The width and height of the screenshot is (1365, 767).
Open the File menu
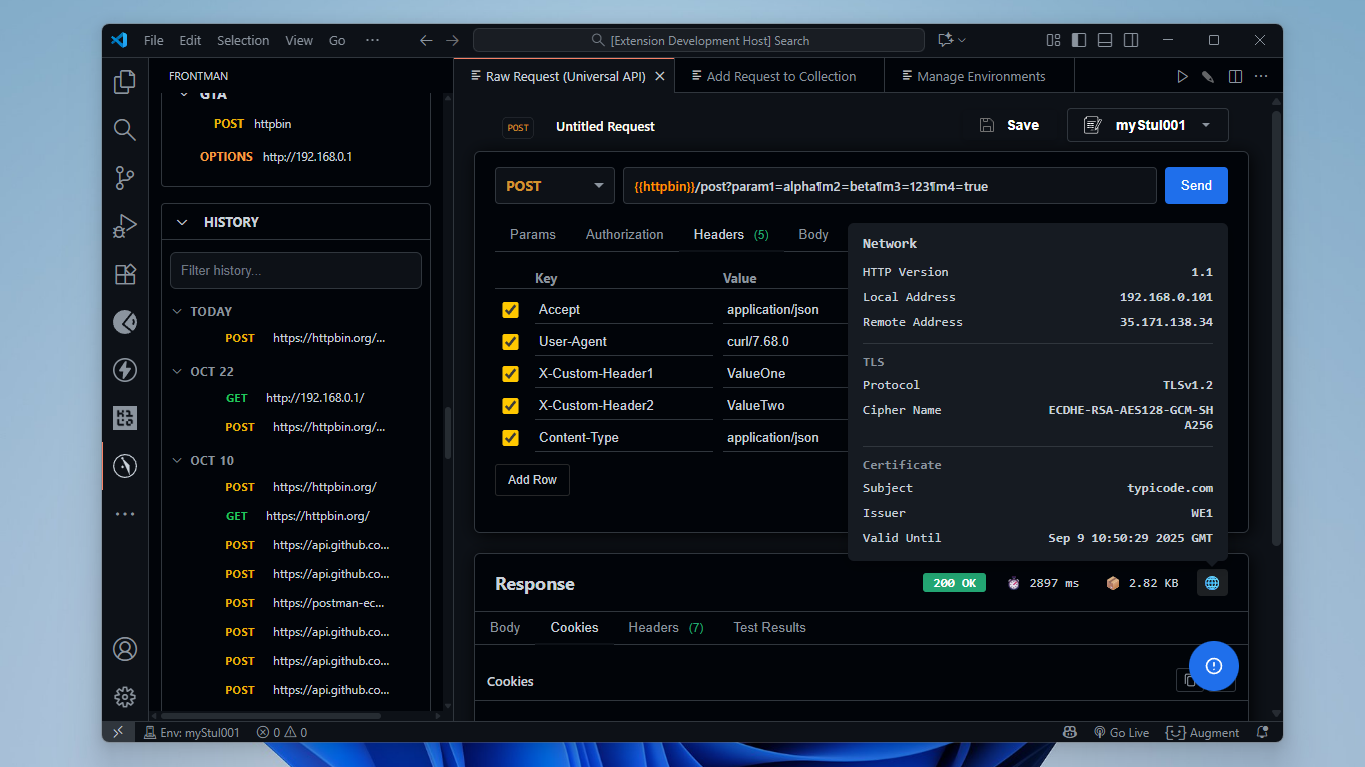pos(154,41)
